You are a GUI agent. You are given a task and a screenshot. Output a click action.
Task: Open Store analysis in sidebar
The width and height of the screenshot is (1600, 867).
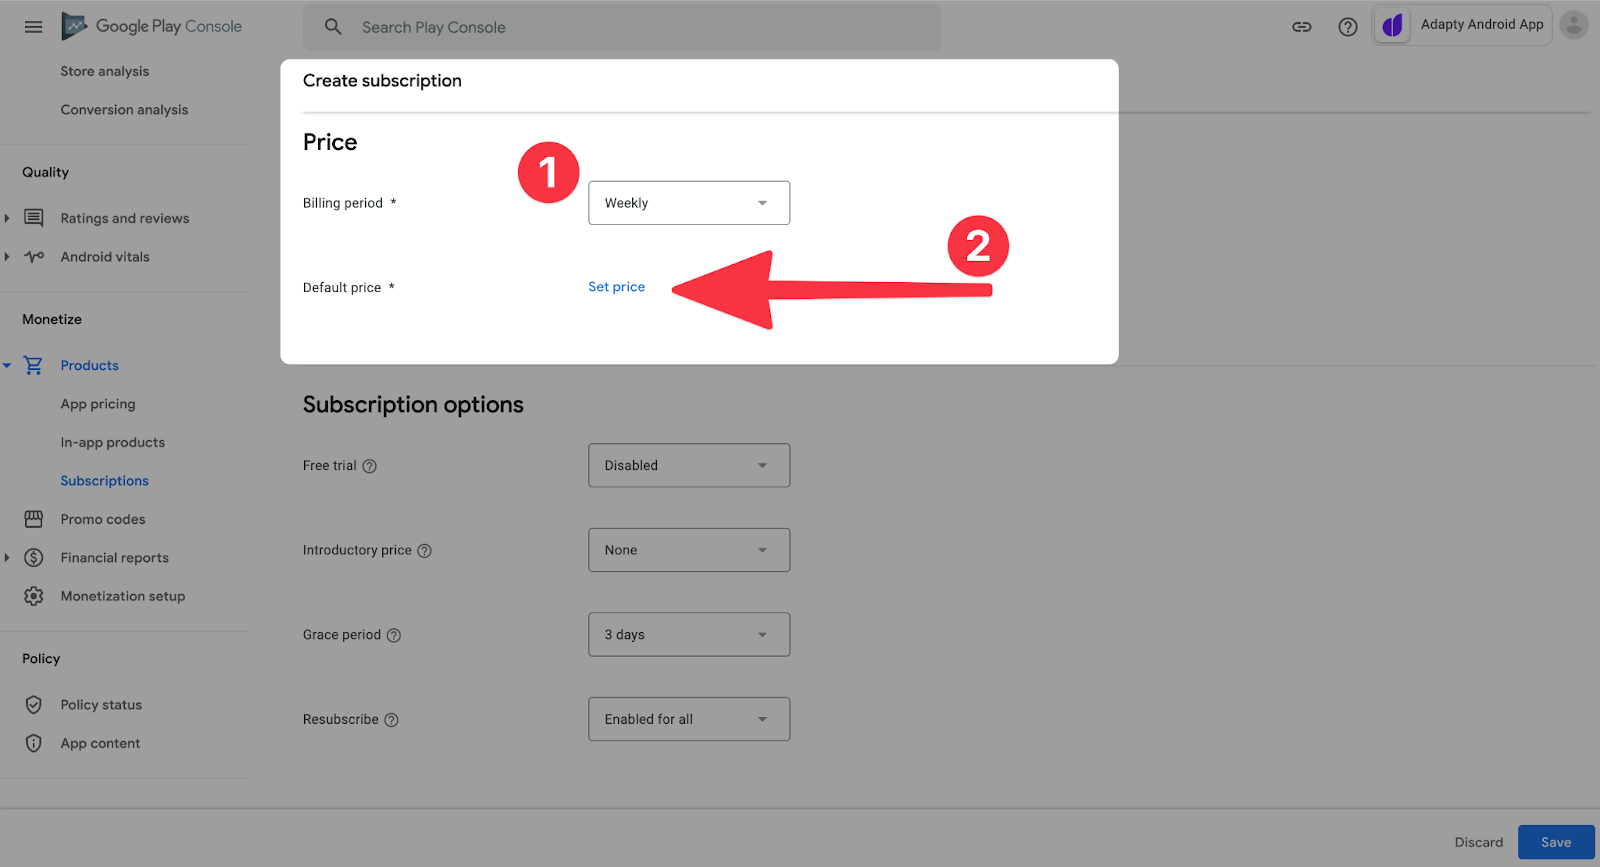click(104, 71)
